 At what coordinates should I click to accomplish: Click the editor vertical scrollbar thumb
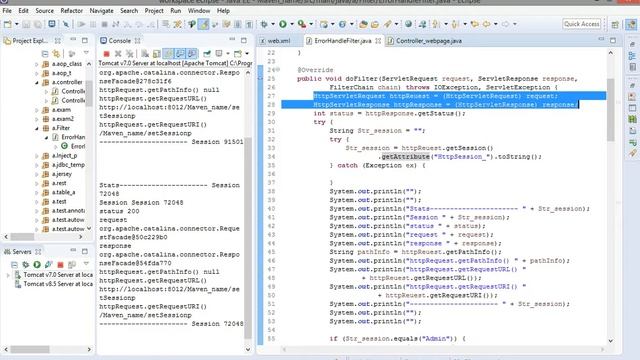point(611,109)
